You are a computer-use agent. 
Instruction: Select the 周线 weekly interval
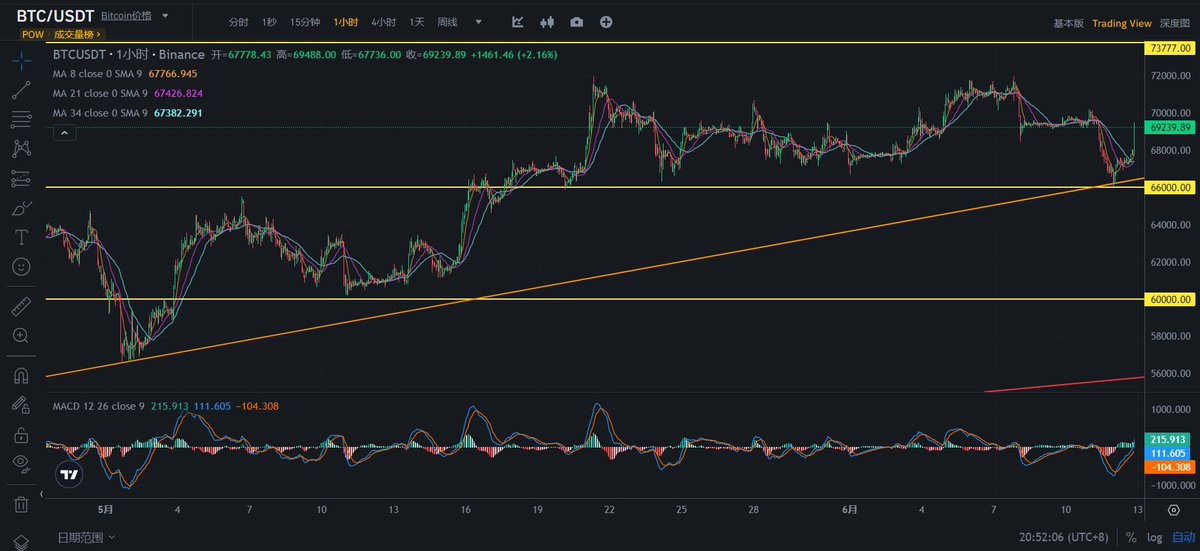[449, 22]
